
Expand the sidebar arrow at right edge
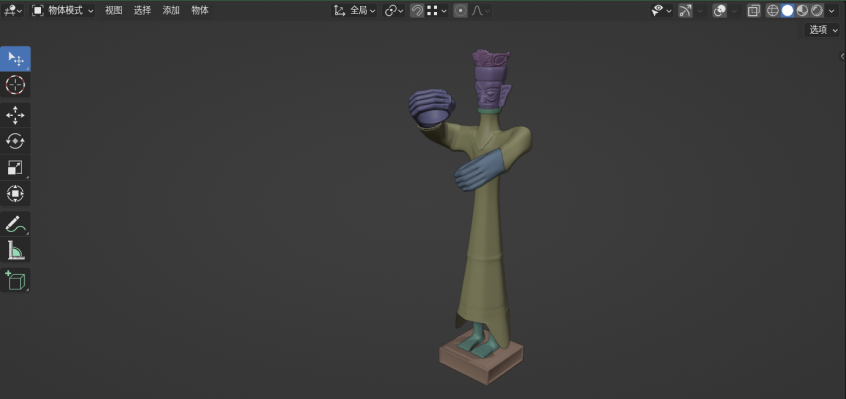[x=842, y=56]
